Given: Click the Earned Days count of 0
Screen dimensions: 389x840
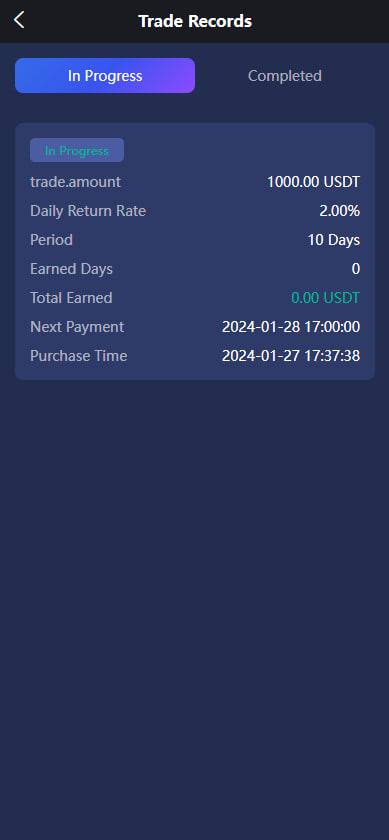Looking at the screenshot, I should coord(356,269).
